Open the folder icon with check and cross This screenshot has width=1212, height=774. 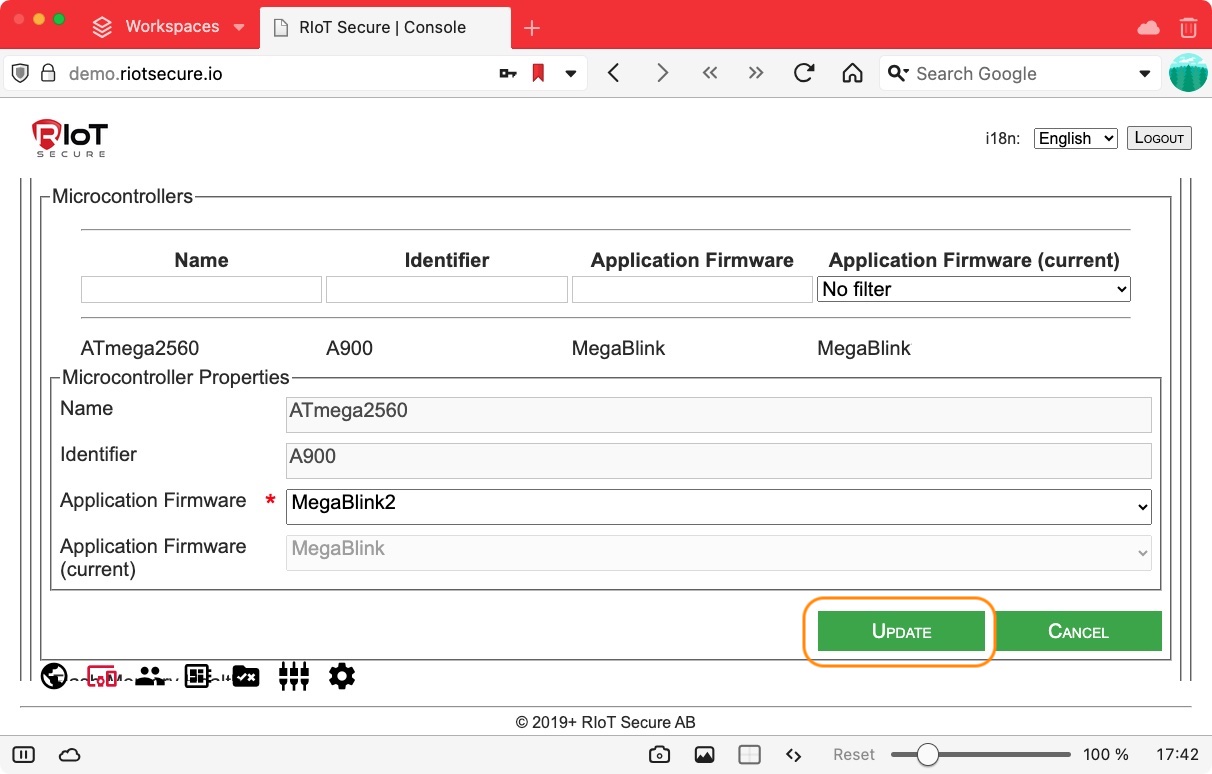click(x=246, y=677)
